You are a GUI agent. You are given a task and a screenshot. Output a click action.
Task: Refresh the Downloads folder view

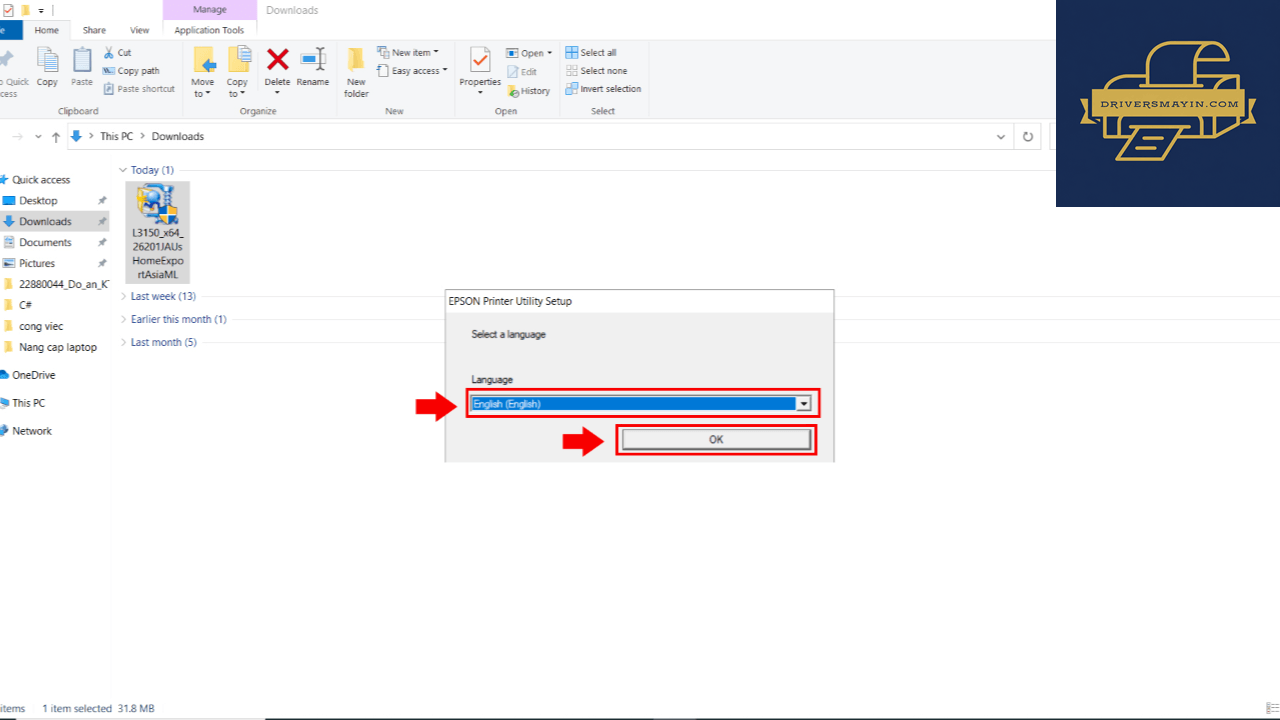pos(1027,136)
